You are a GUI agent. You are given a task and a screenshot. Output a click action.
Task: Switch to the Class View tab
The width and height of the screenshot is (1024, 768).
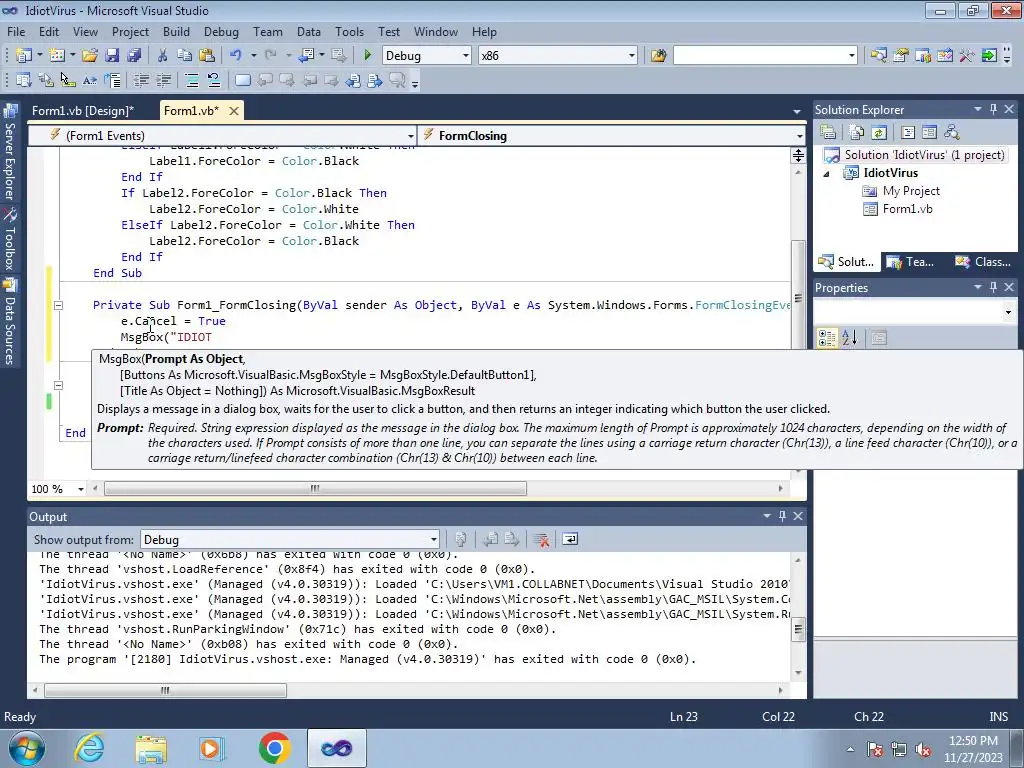983,262
